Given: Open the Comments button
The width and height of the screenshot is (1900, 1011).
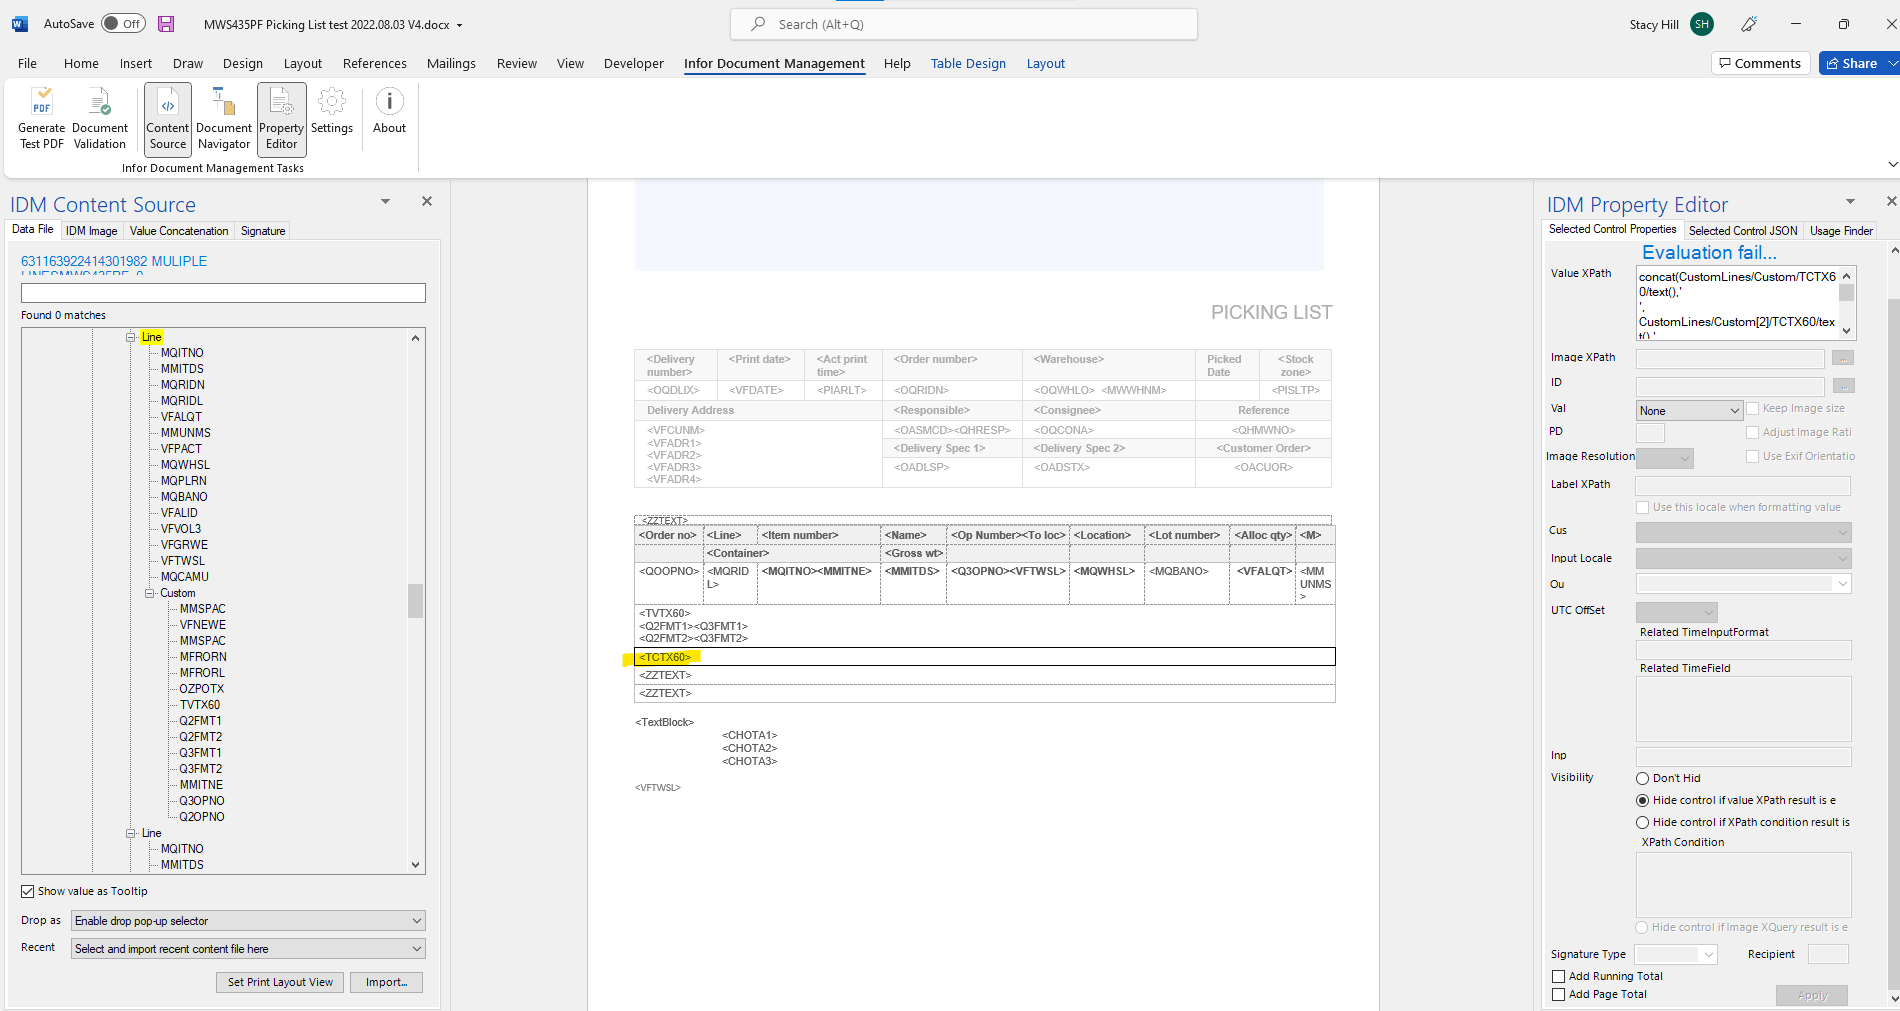Looking at the screenshot, I should (1760, 63).
